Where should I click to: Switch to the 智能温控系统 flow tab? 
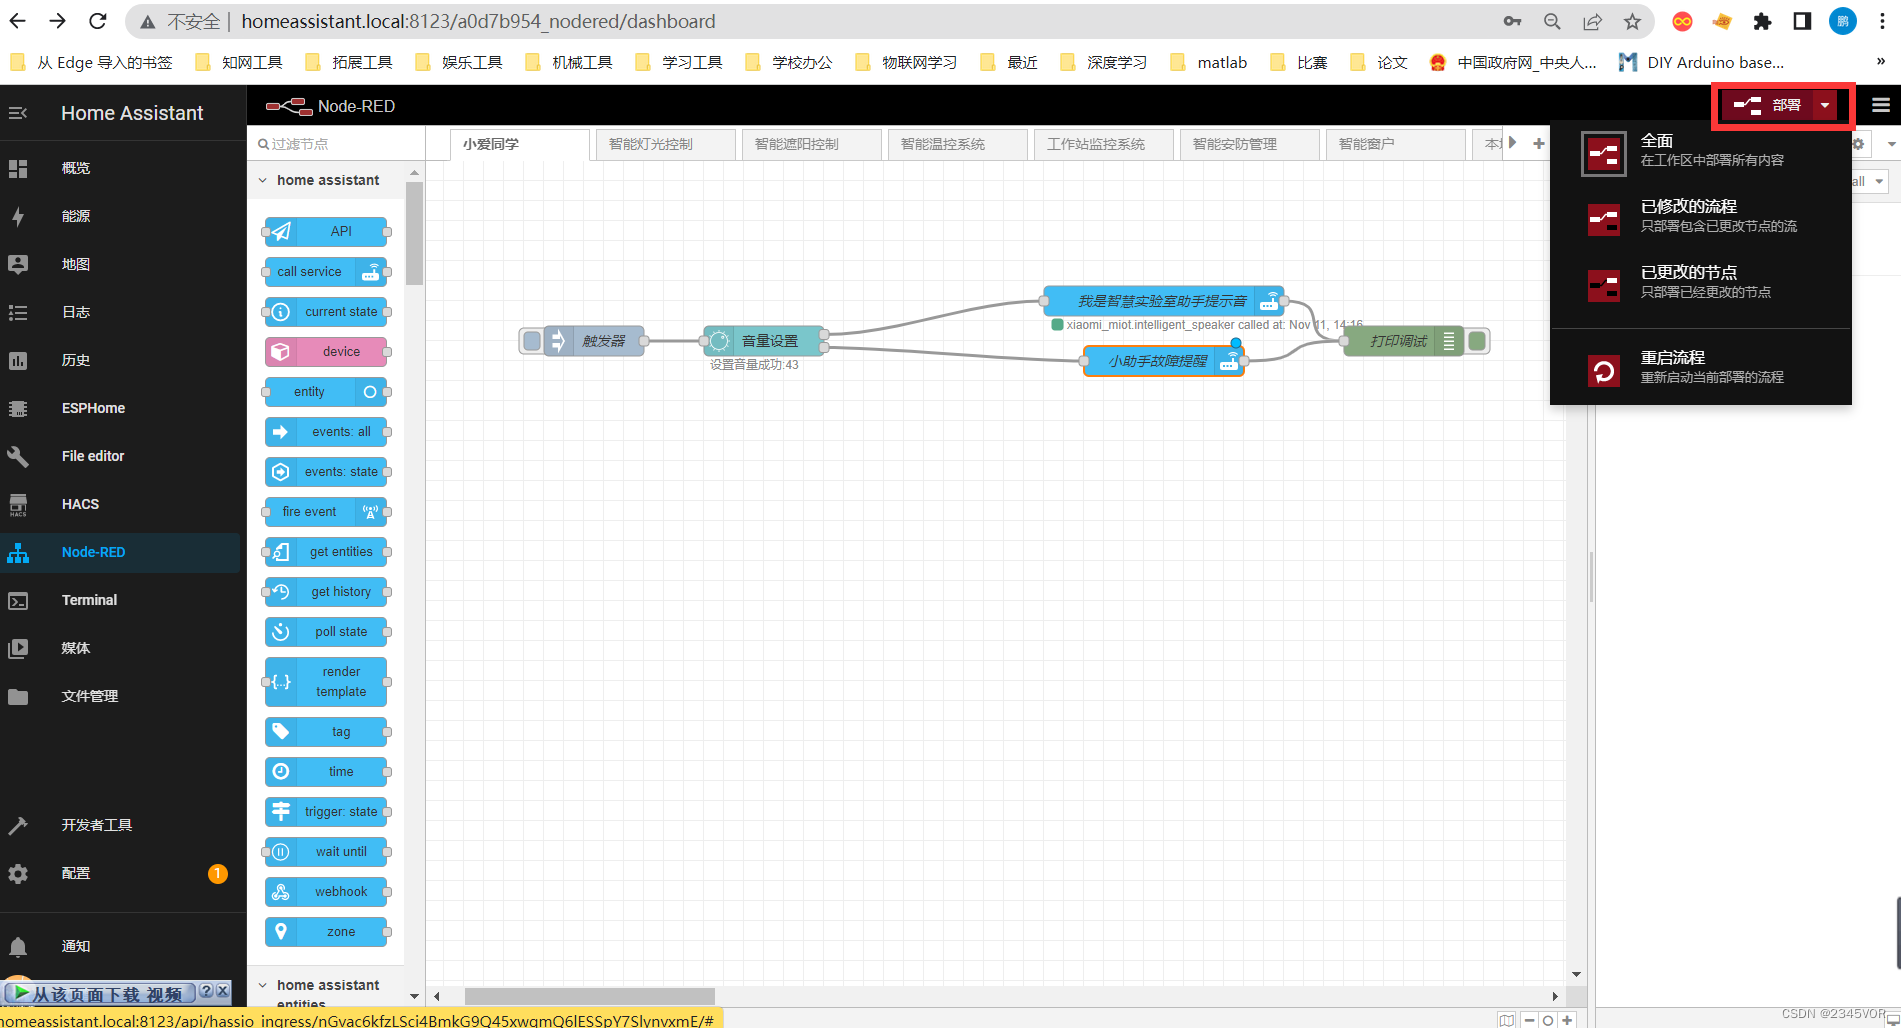957,144
